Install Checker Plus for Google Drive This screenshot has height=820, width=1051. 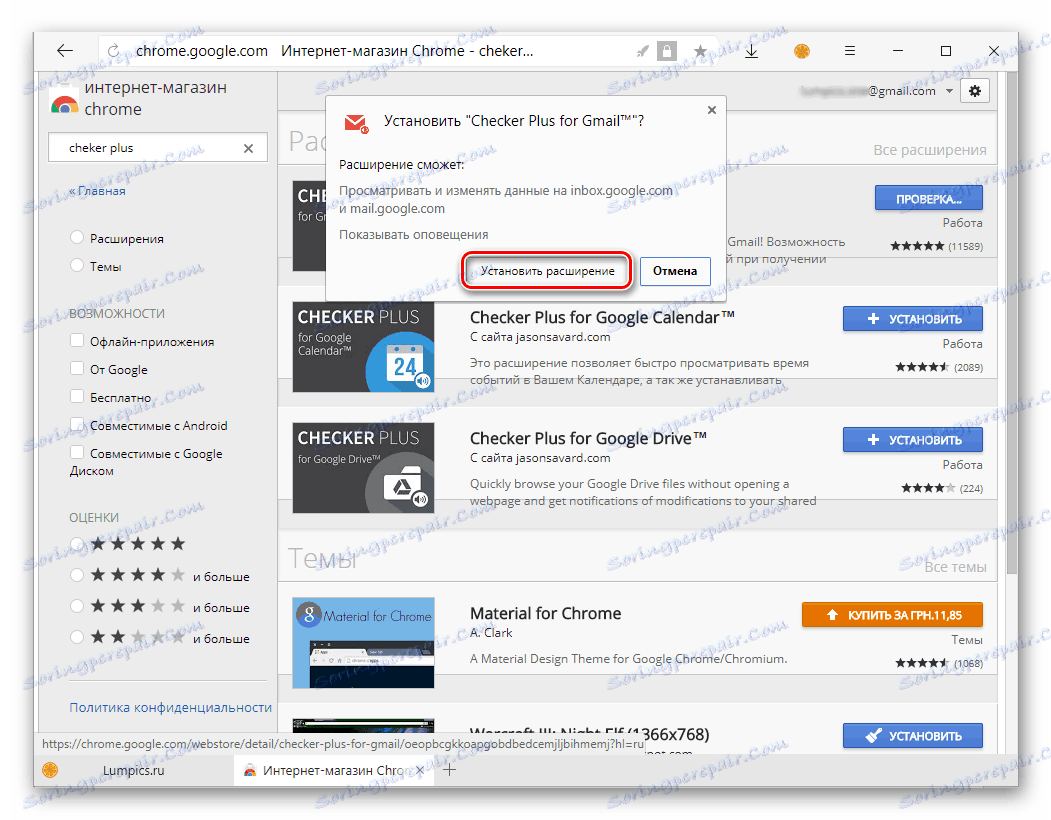click(x=913, y=440)
